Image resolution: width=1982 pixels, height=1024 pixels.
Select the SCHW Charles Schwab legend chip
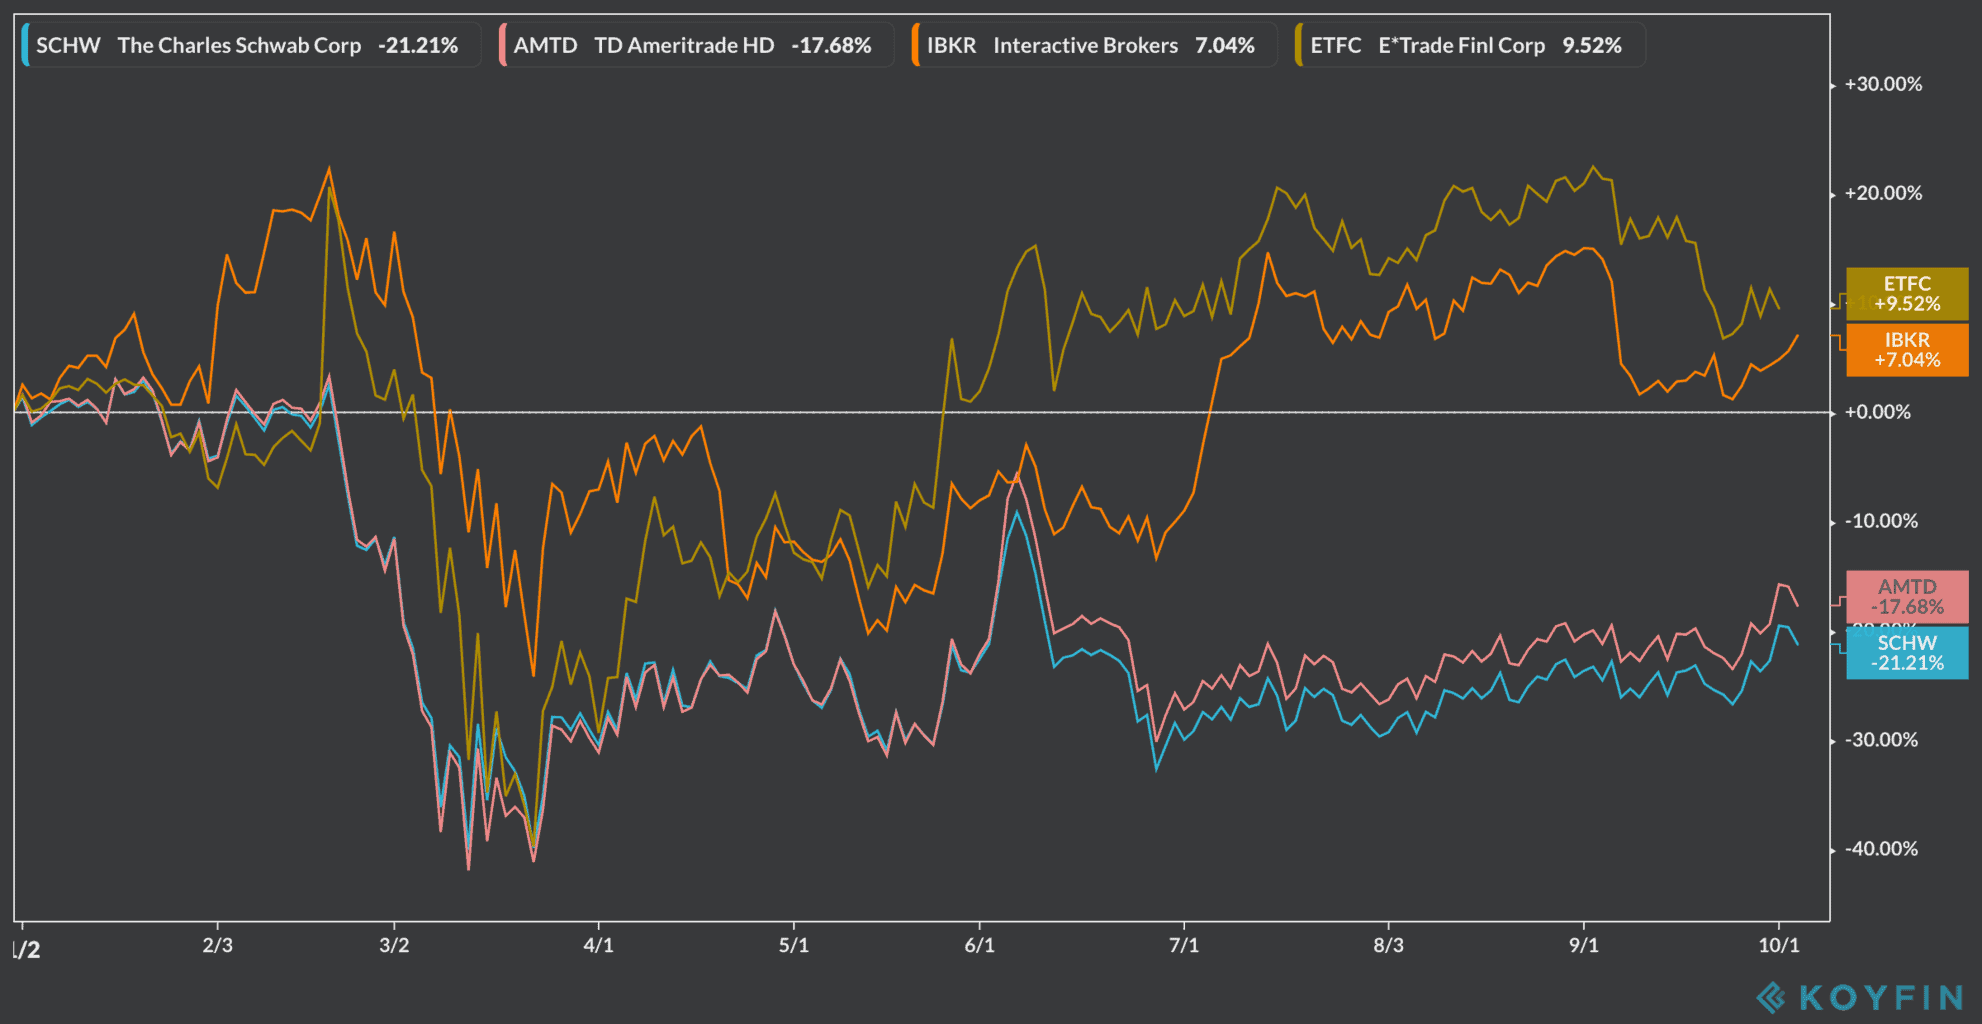coord(250,45)
